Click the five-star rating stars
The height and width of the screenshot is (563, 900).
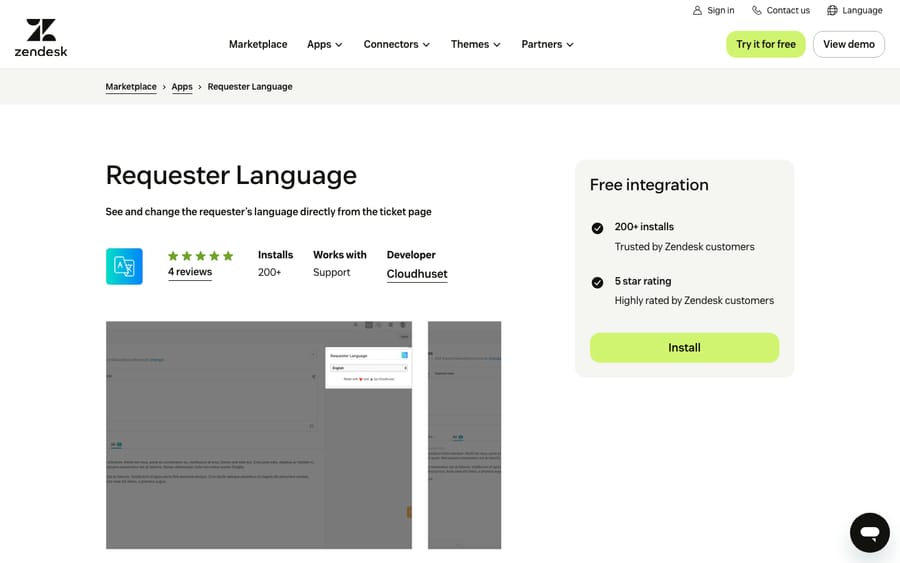pos(200,256)
